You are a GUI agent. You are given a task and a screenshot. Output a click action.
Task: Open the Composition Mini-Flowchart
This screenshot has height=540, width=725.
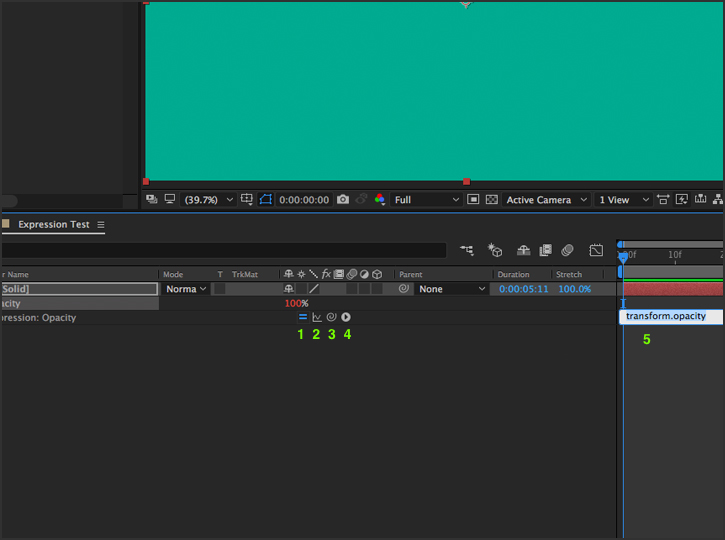(467, 250)
